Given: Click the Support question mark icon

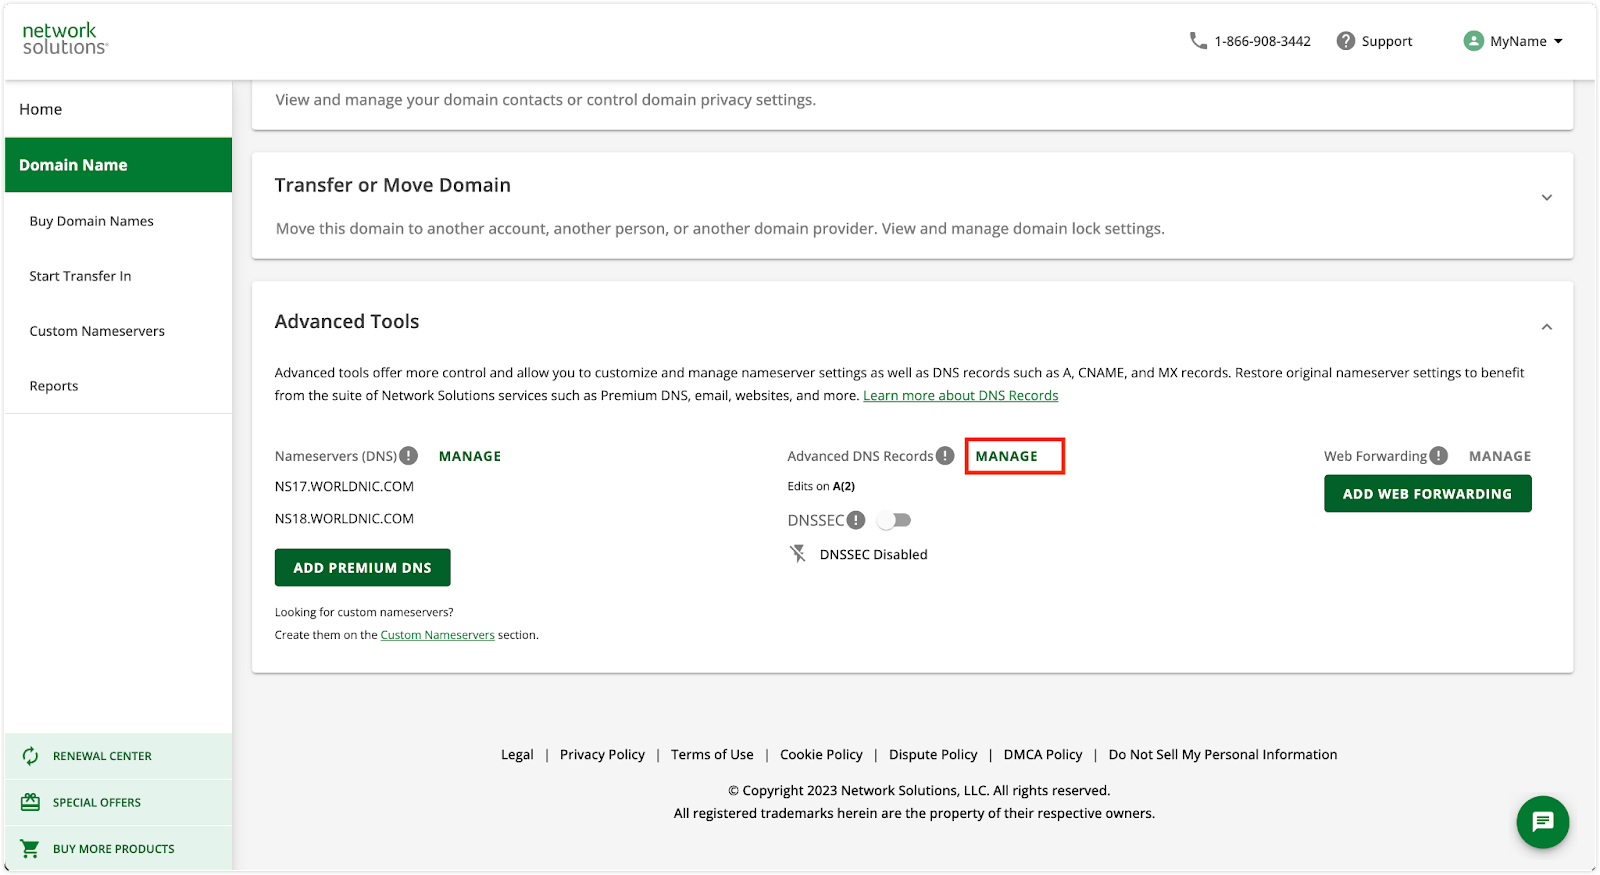Looking at the screenshot, I should [1346, 41].
